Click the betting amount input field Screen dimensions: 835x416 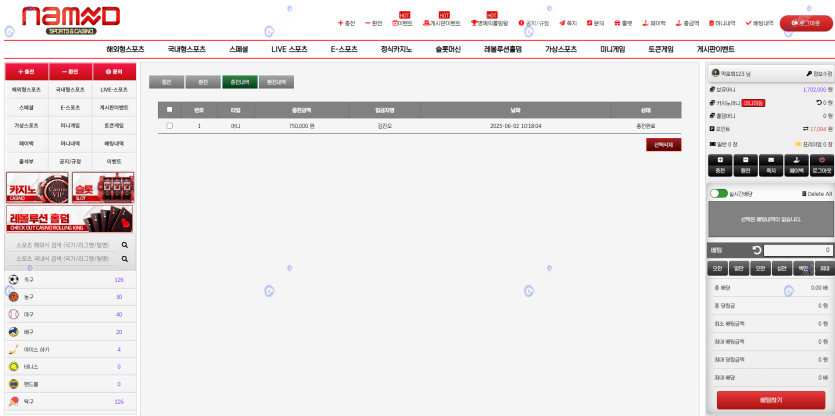tap(798, 250)
